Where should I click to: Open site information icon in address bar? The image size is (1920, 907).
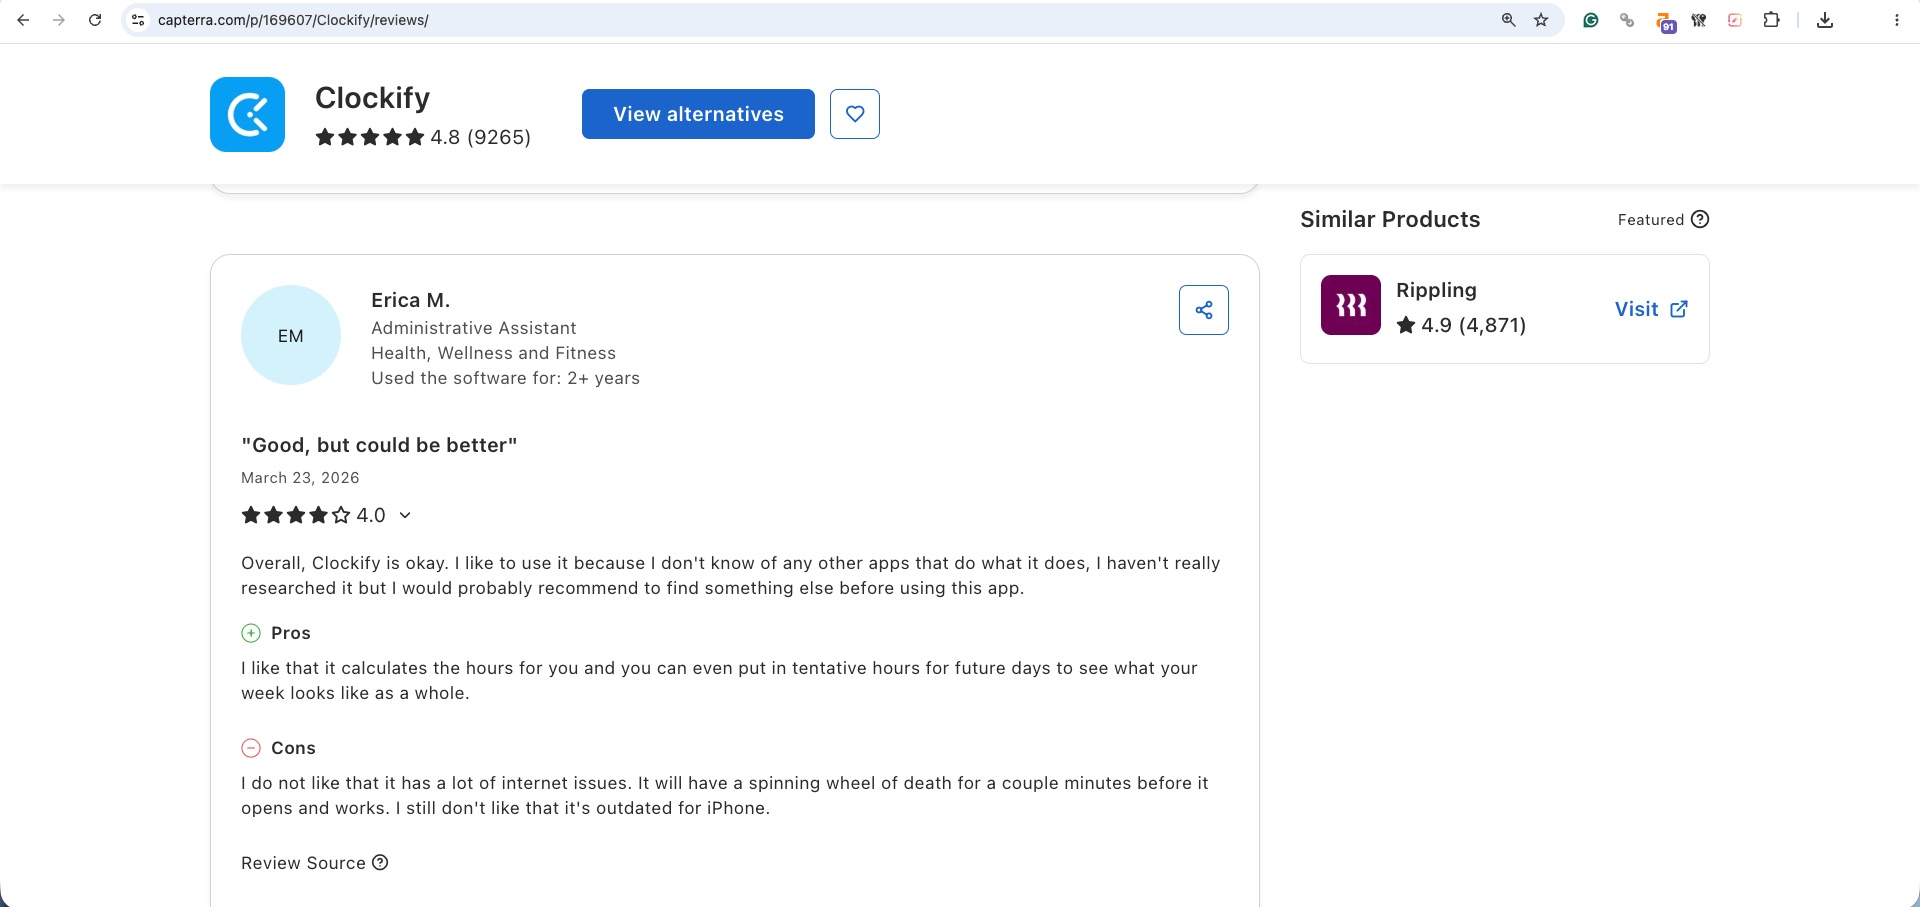click(x=139, y=20)
